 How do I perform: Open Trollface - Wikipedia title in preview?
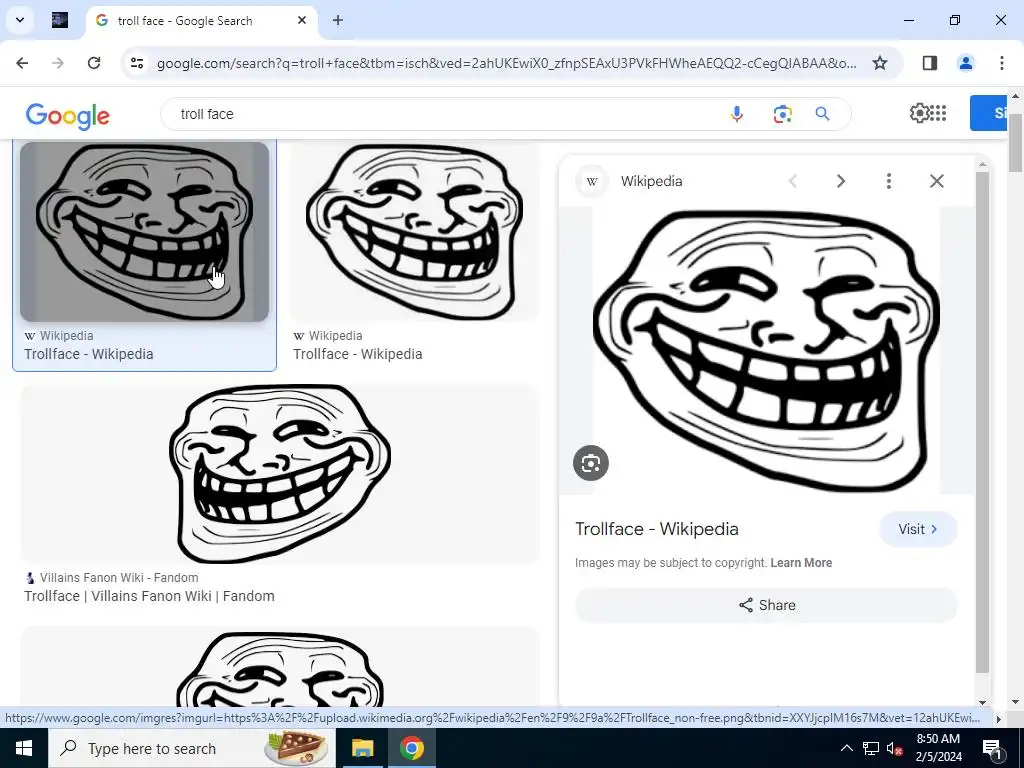pyautogui.click(x=657, y=529)
